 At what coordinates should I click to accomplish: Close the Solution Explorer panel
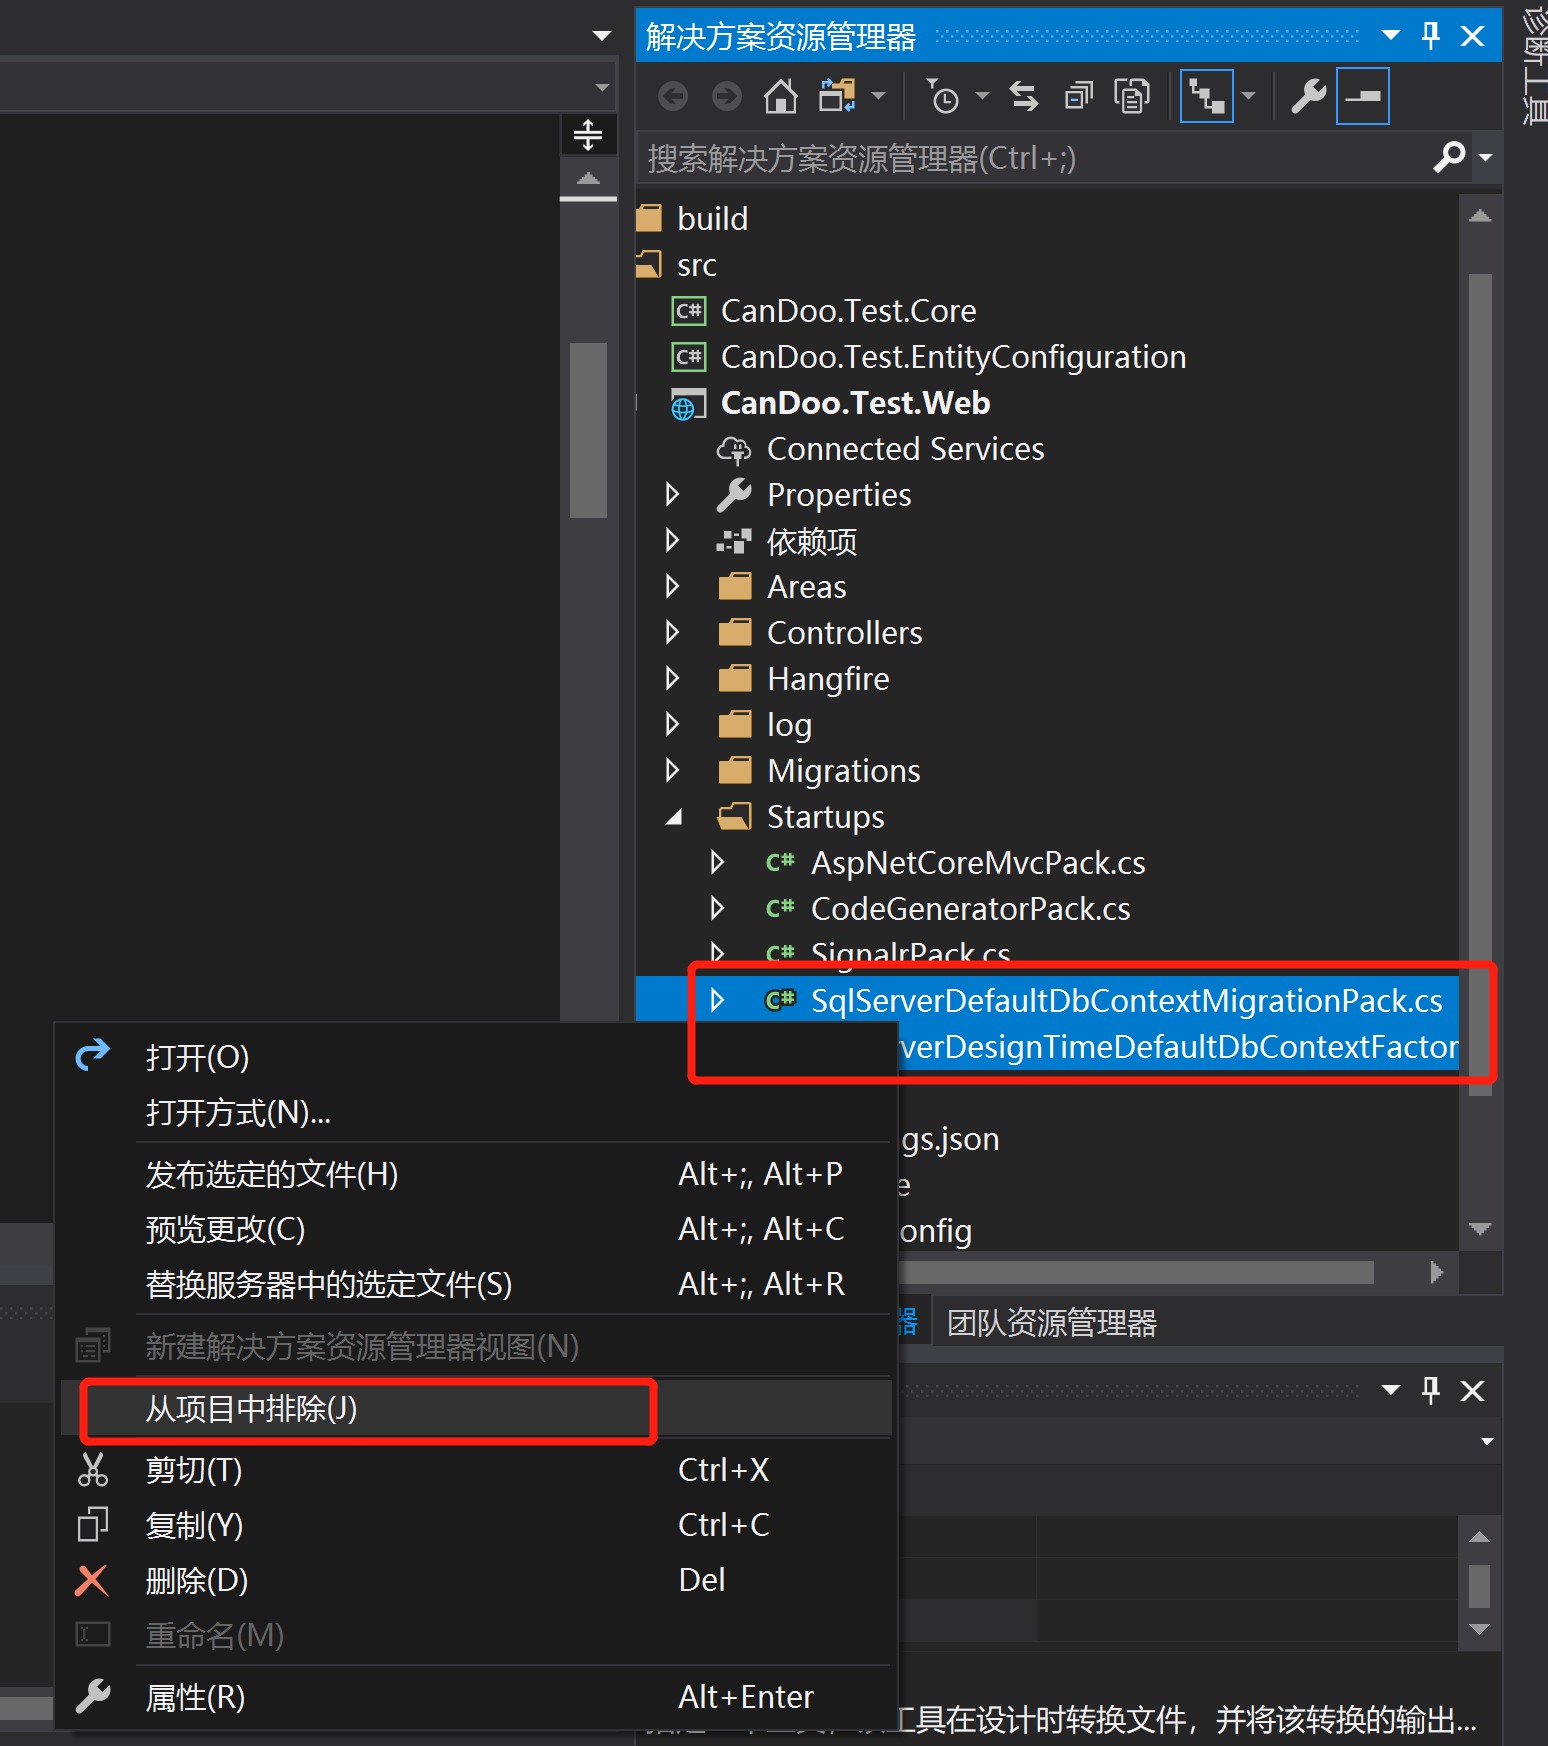(1472, 36)
